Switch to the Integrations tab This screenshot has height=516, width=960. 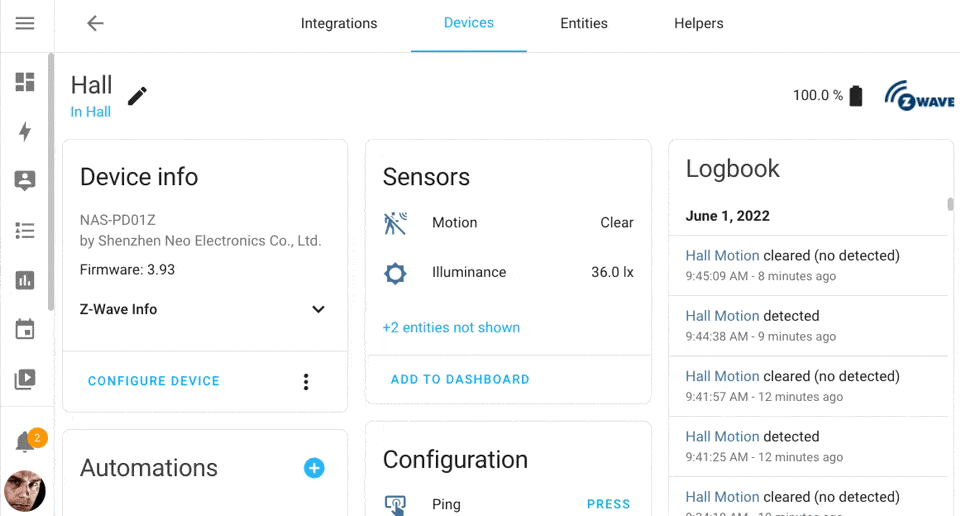pos(339,24)
